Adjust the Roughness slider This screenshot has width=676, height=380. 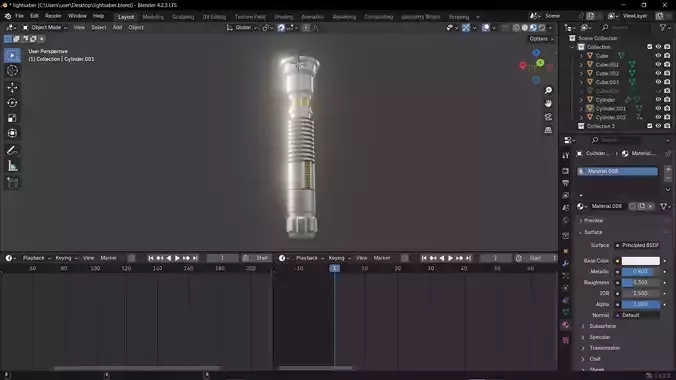640,282
